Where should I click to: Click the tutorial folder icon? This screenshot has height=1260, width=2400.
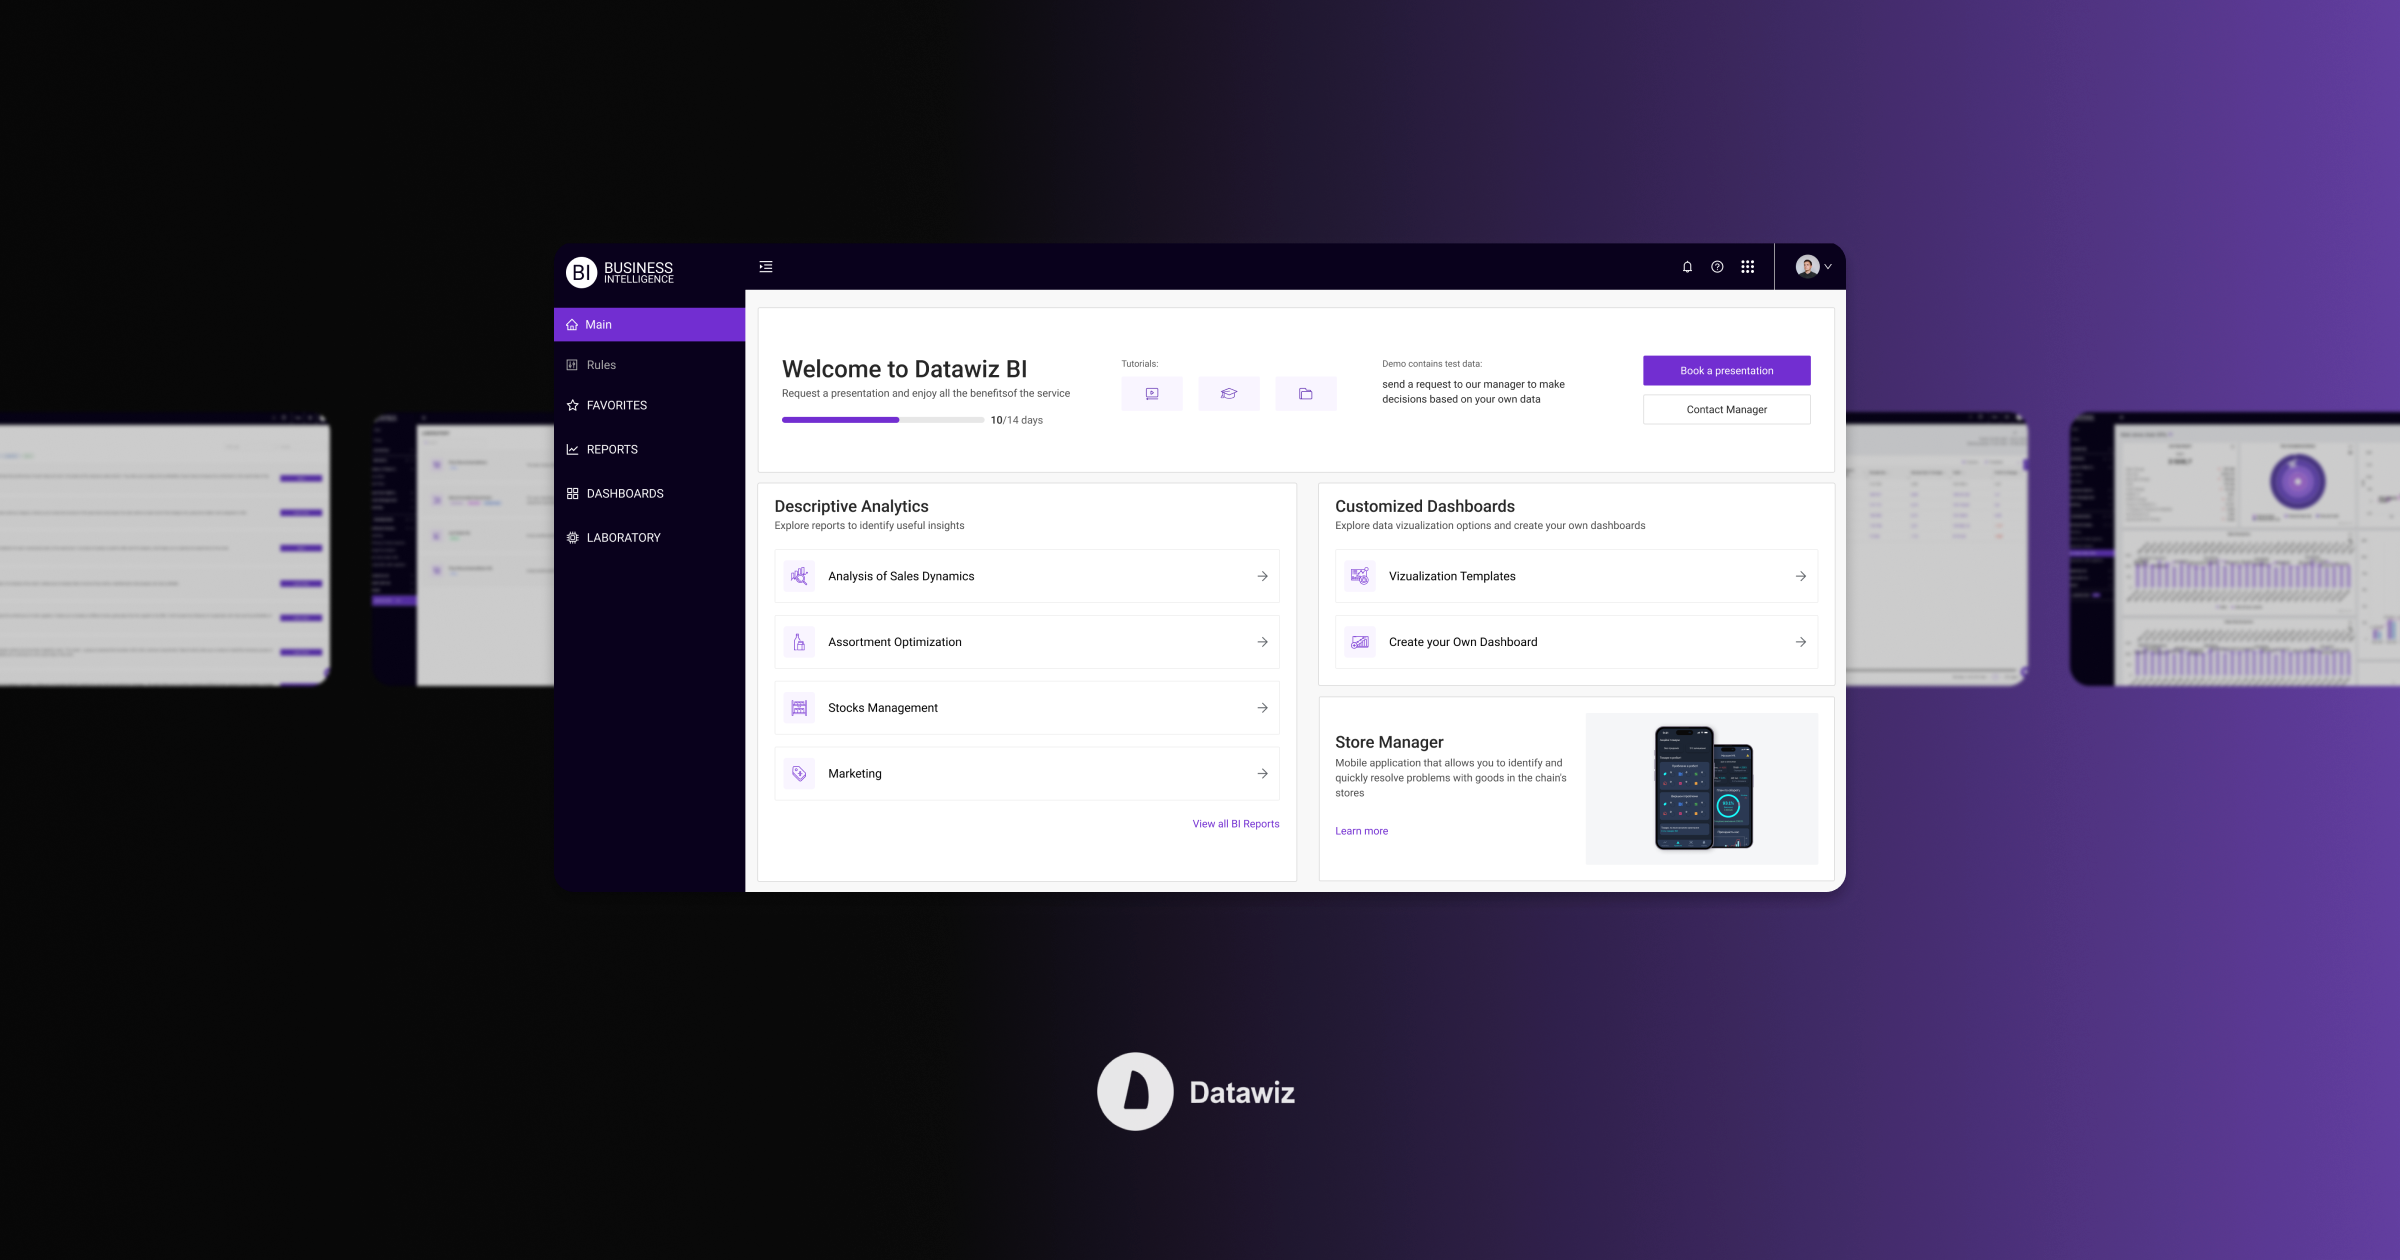coord(1306,392)
